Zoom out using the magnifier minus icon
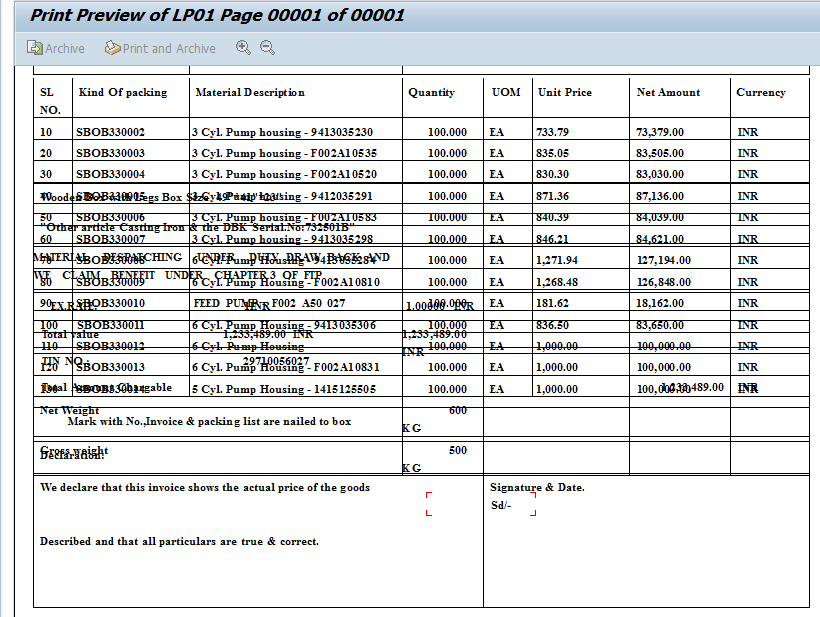 tap(267, 48)
